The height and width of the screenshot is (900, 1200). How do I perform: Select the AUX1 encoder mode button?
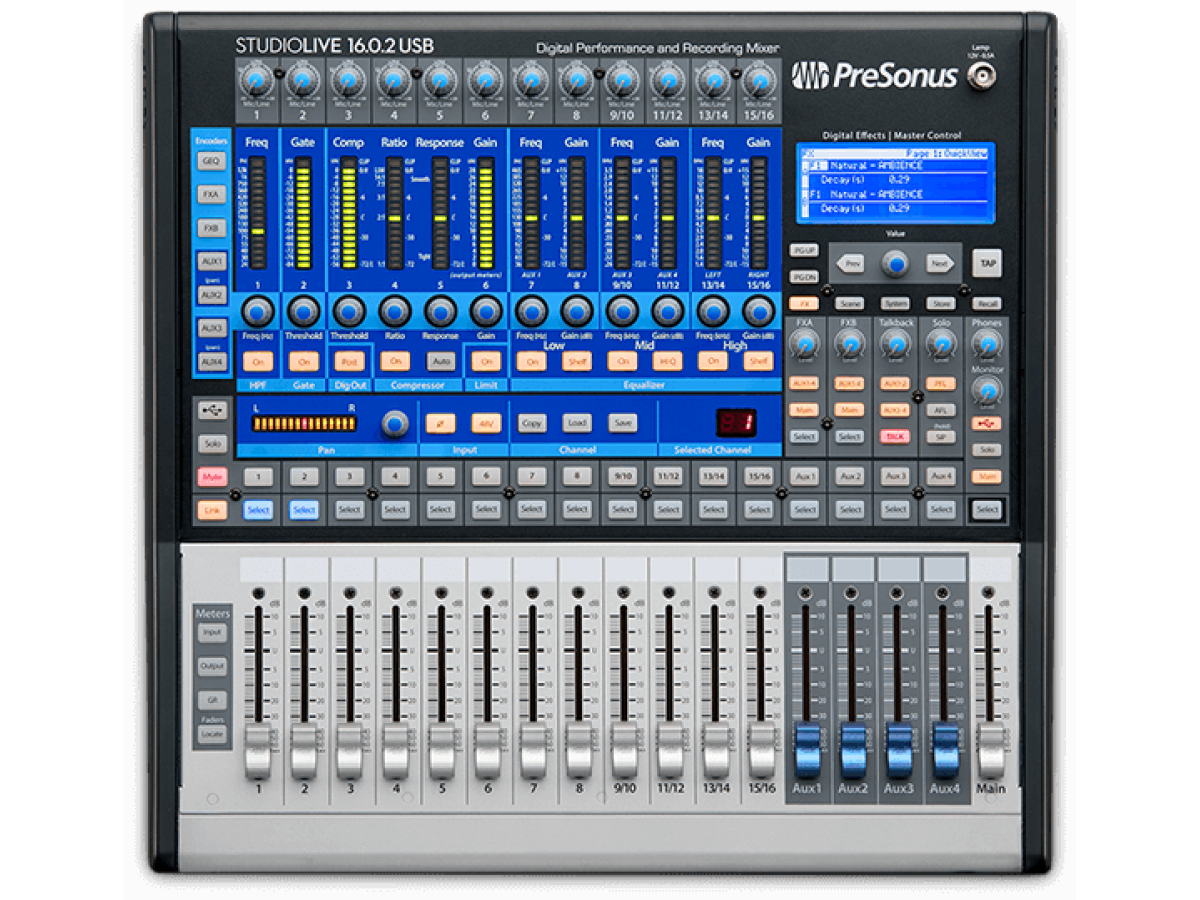coord(212,262)
